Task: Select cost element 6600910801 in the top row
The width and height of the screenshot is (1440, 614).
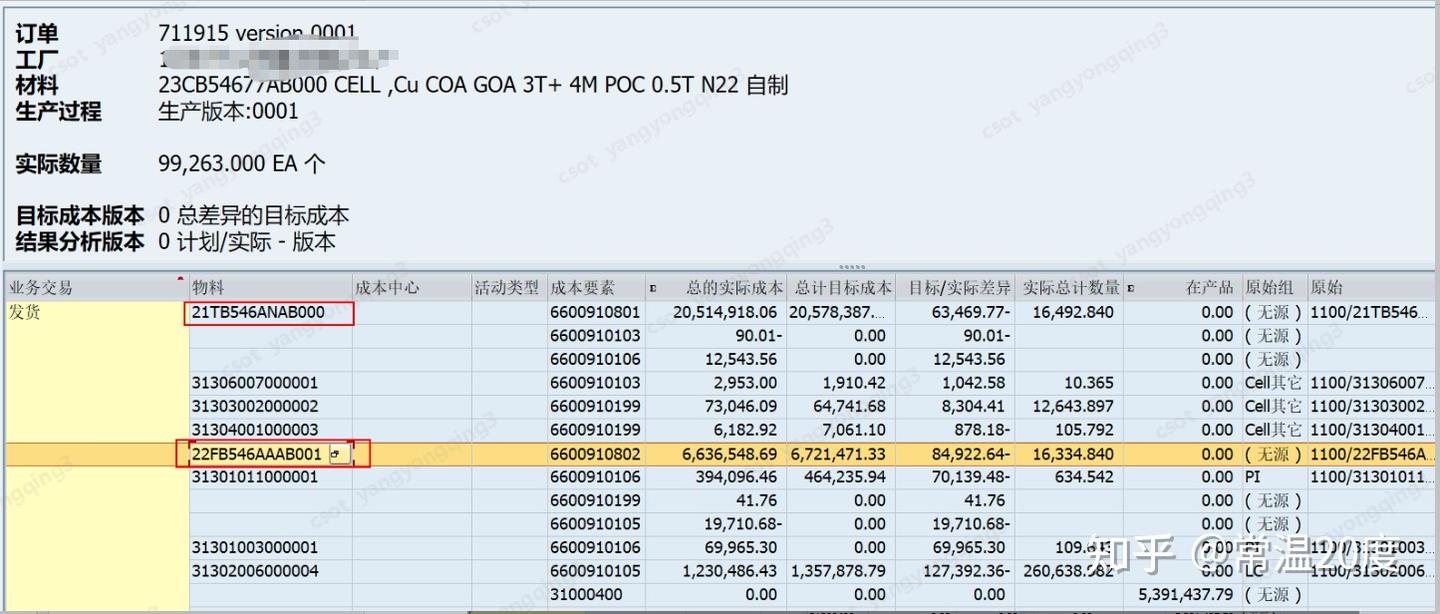Action: coord(594,312)
